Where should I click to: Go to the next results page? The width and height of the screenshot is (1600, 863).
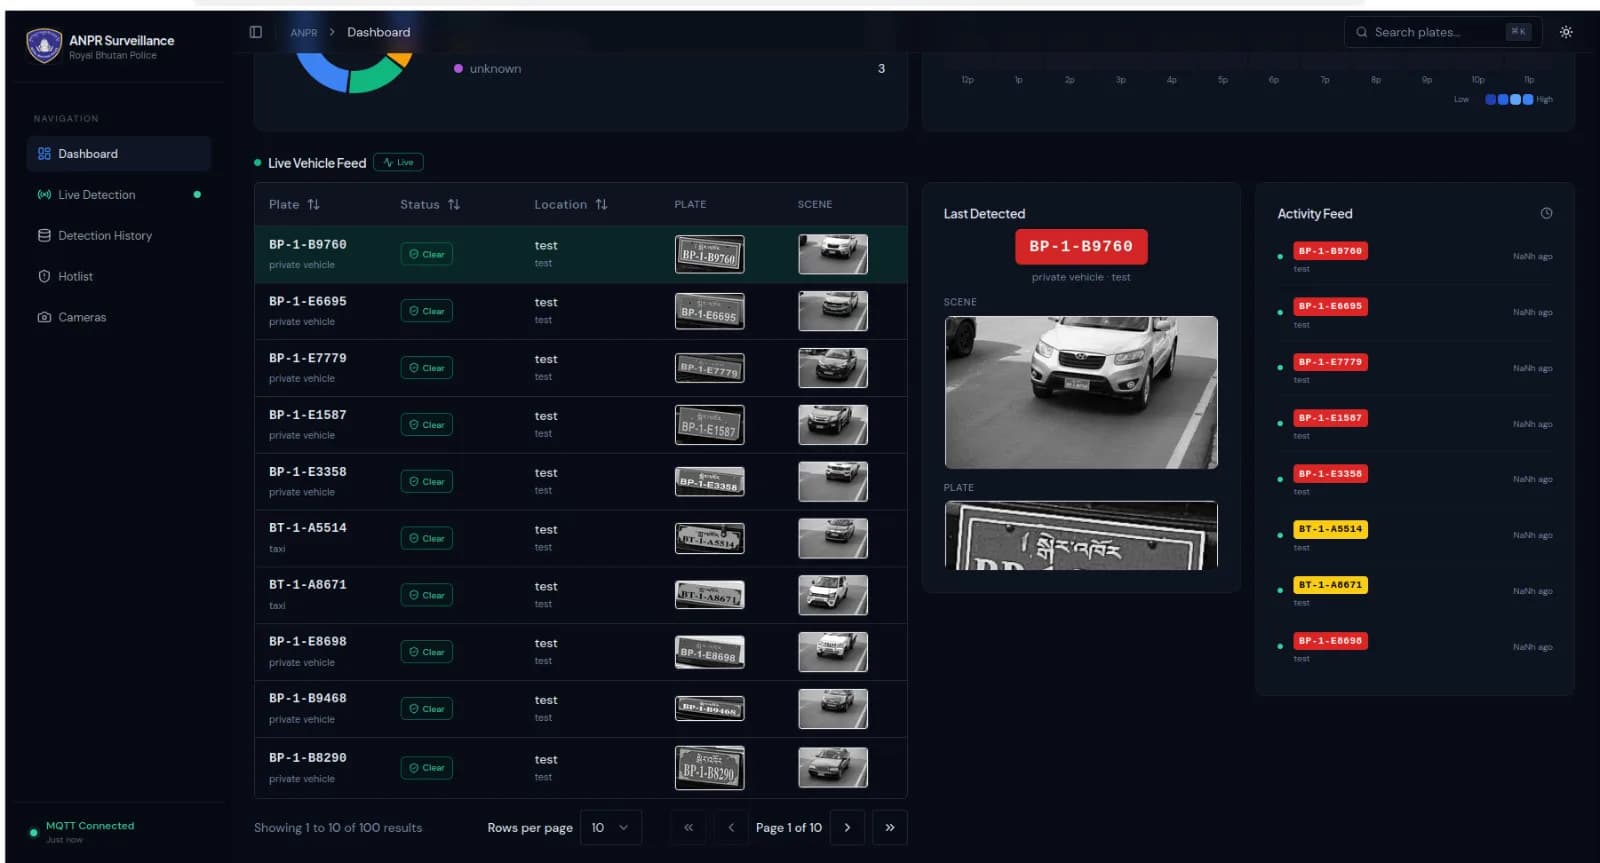pos(847,828)
